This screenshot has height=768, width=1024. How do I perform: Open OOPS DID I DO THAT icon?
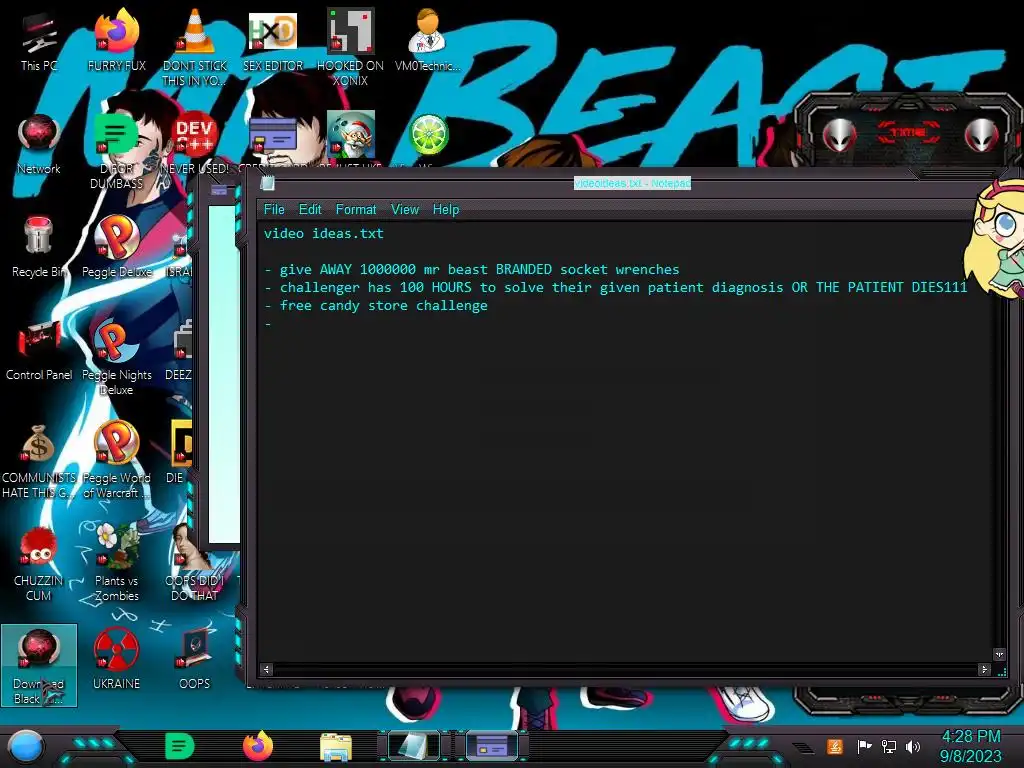coord(194,563)
